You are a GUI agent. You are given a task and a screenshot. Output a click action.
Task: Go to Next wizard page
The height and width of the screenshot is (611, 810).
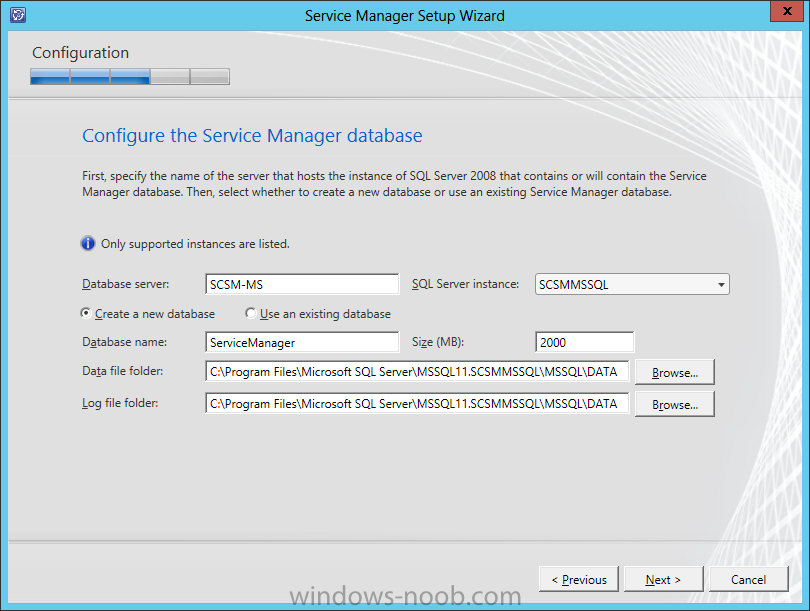[x=663, y=579]
